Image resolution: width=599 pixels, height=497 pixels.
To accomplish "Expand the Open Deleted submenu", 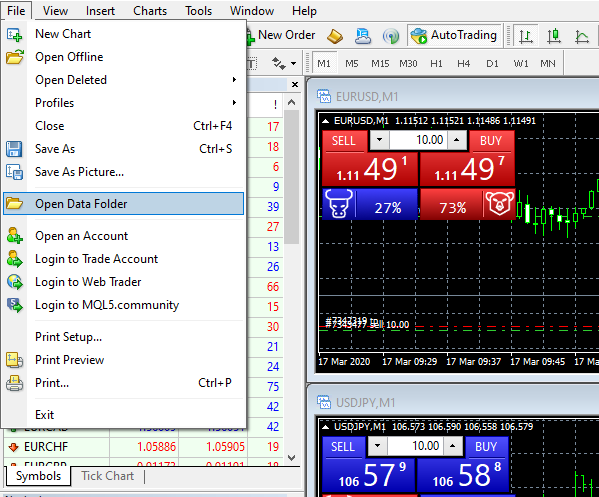I will (x=234, y=79).
